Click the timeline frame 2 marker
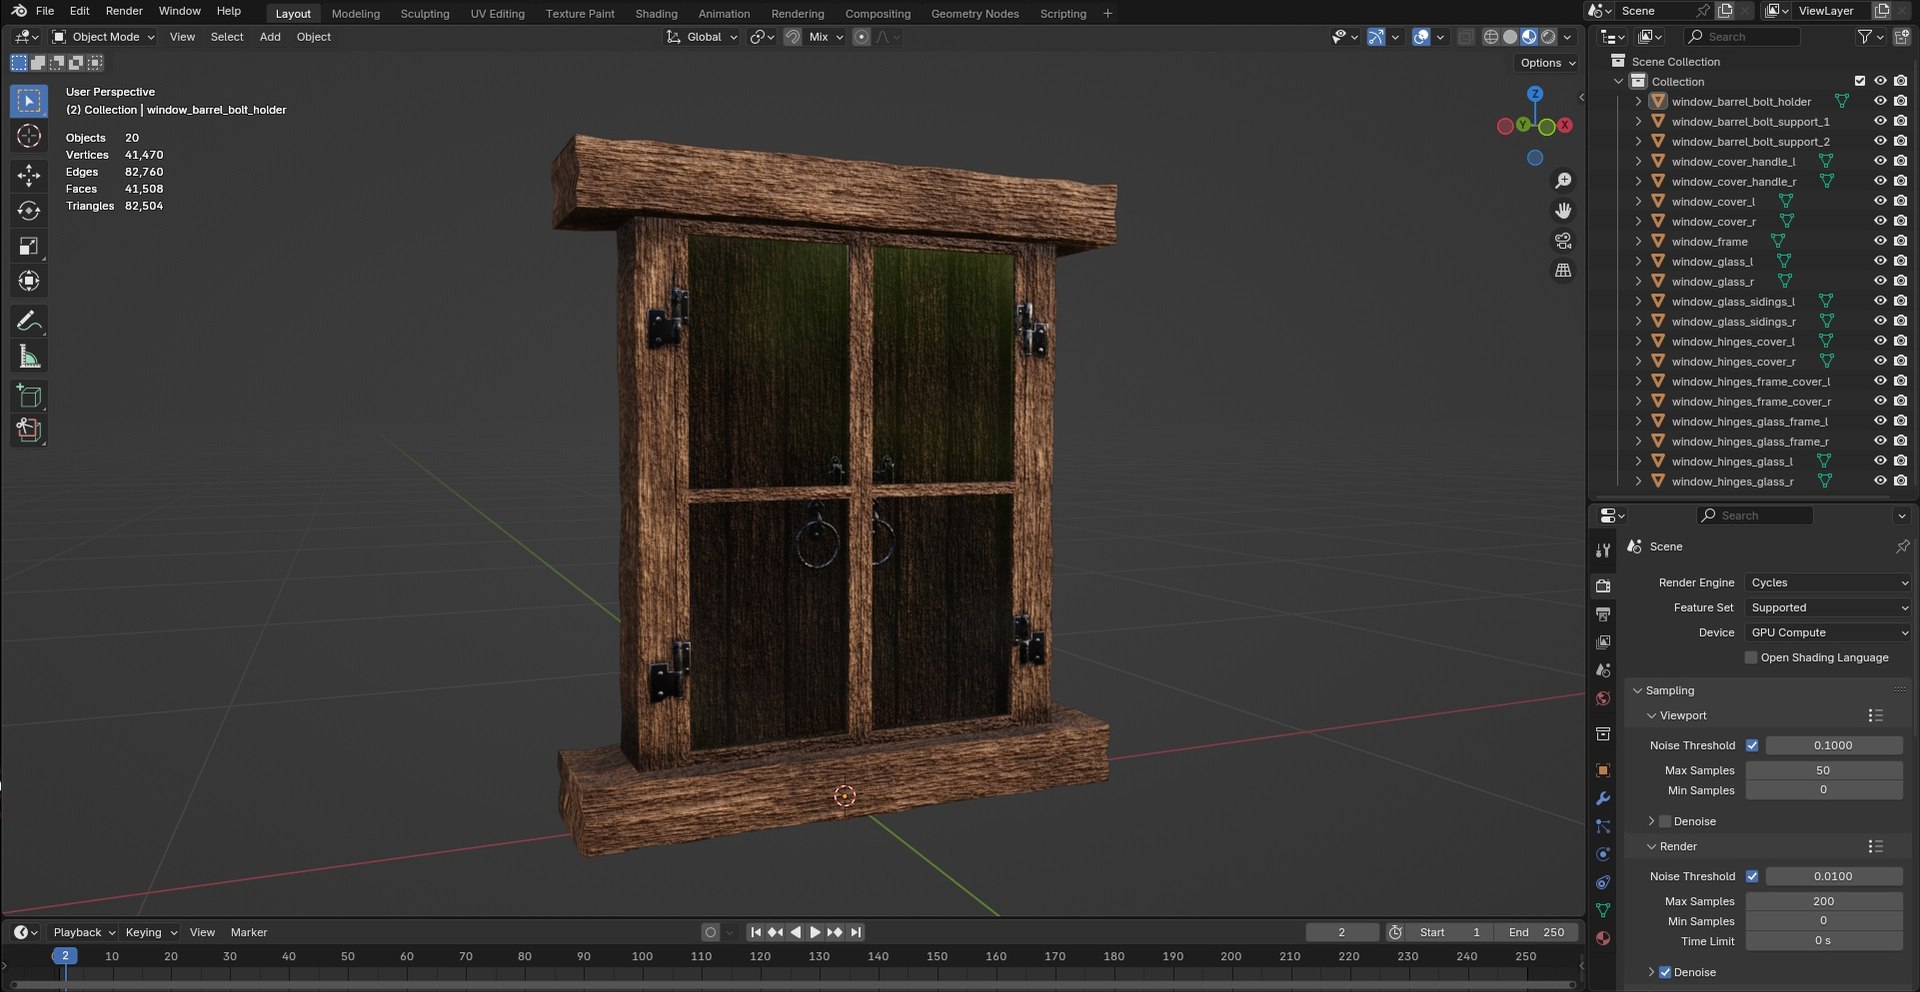Screen dimensions: 1920x992 (x=65, y=956)
